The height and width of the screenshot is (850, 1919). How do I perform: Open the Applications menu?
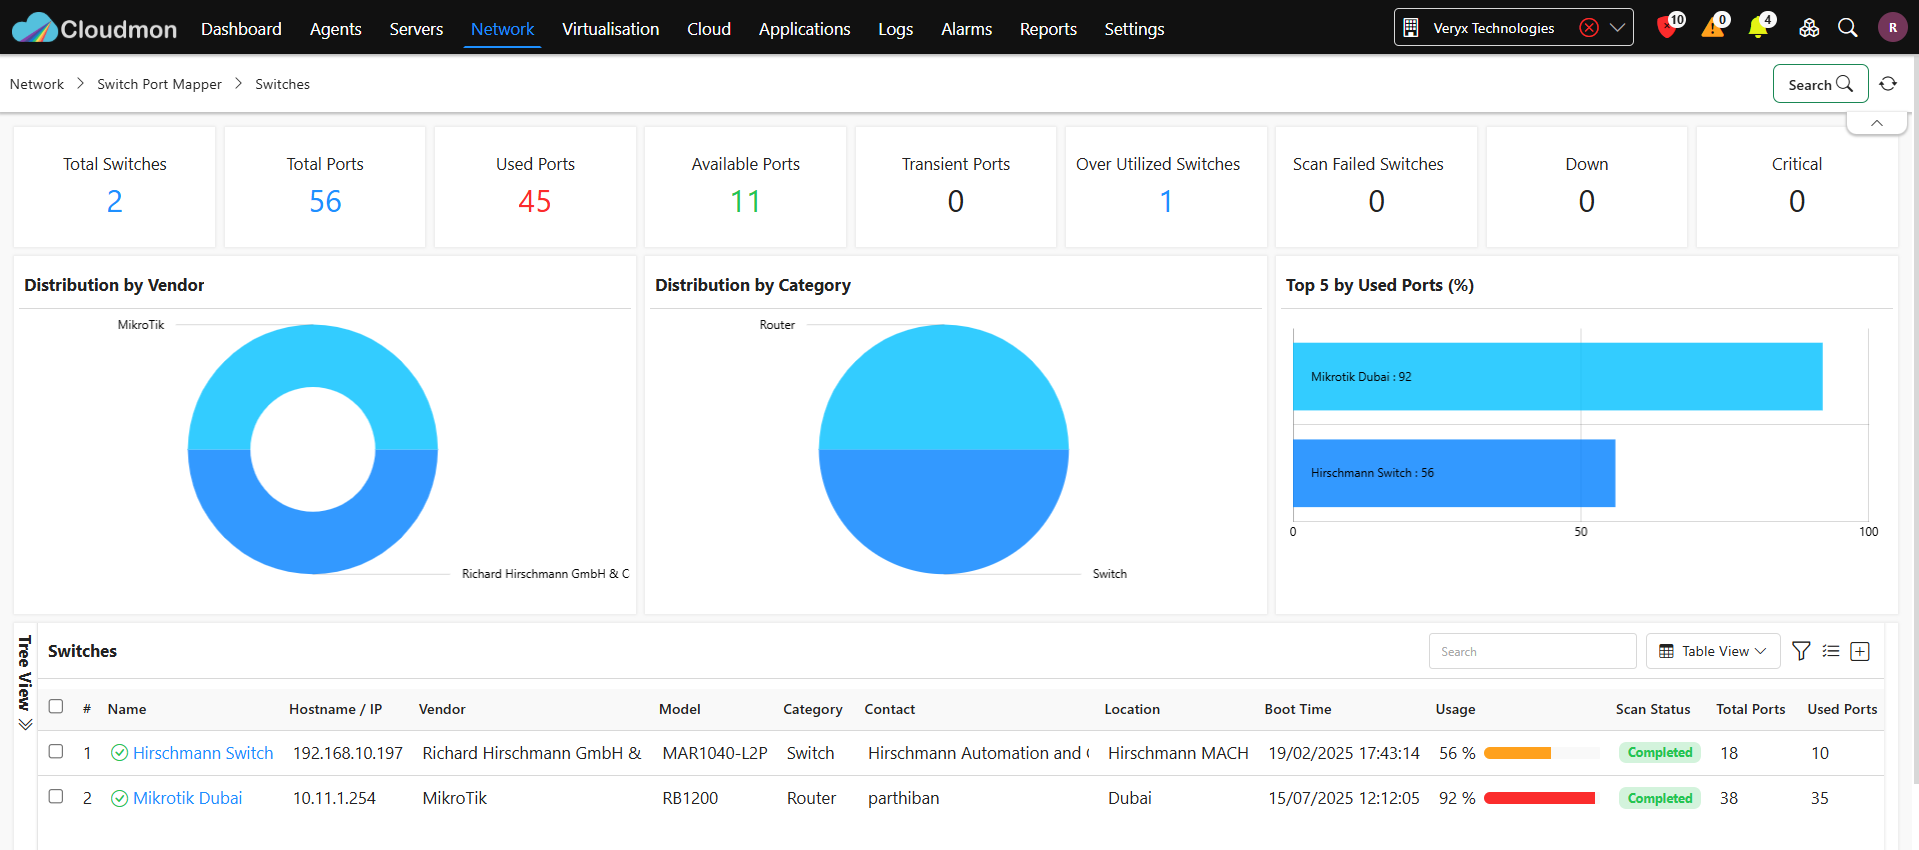tap(804, 29)
